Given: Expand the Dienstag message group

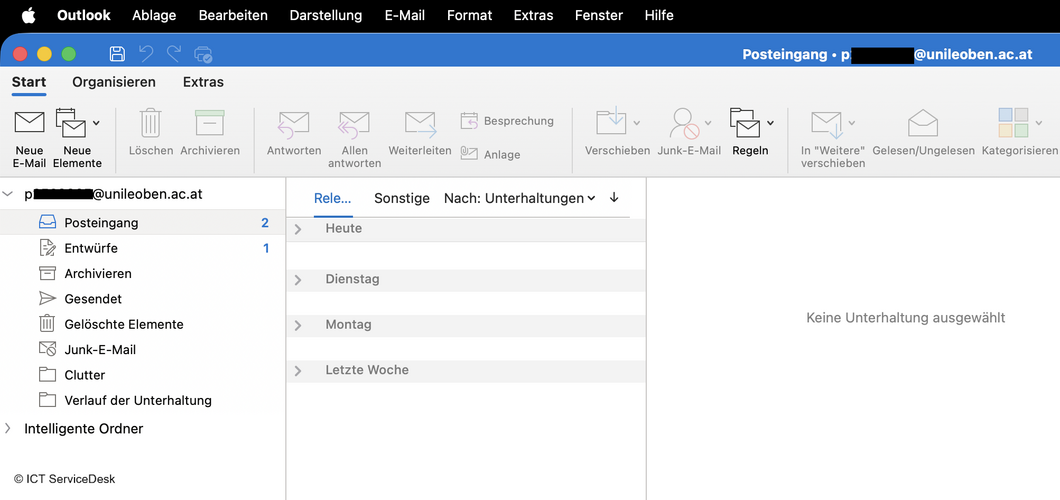Looking at the screenshot, I should pos(298,280).
